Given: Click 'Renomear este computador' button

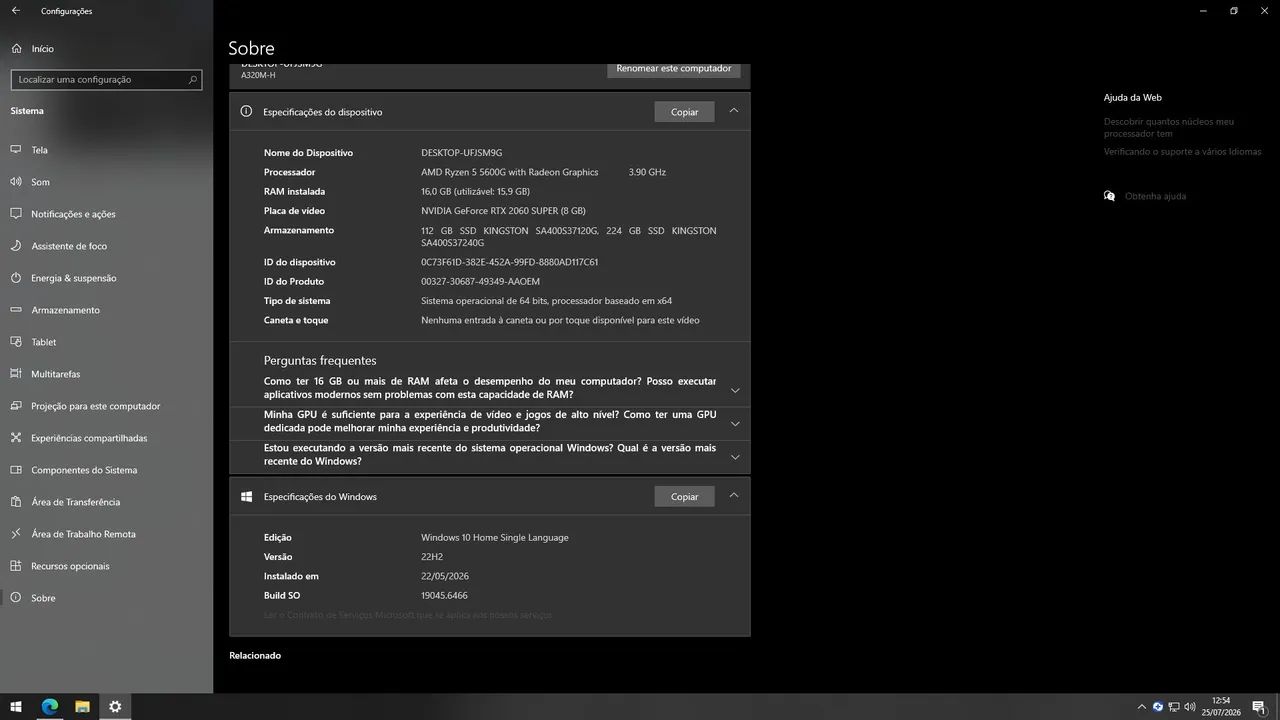Looking at the screenshot, I should click(674, 69).
